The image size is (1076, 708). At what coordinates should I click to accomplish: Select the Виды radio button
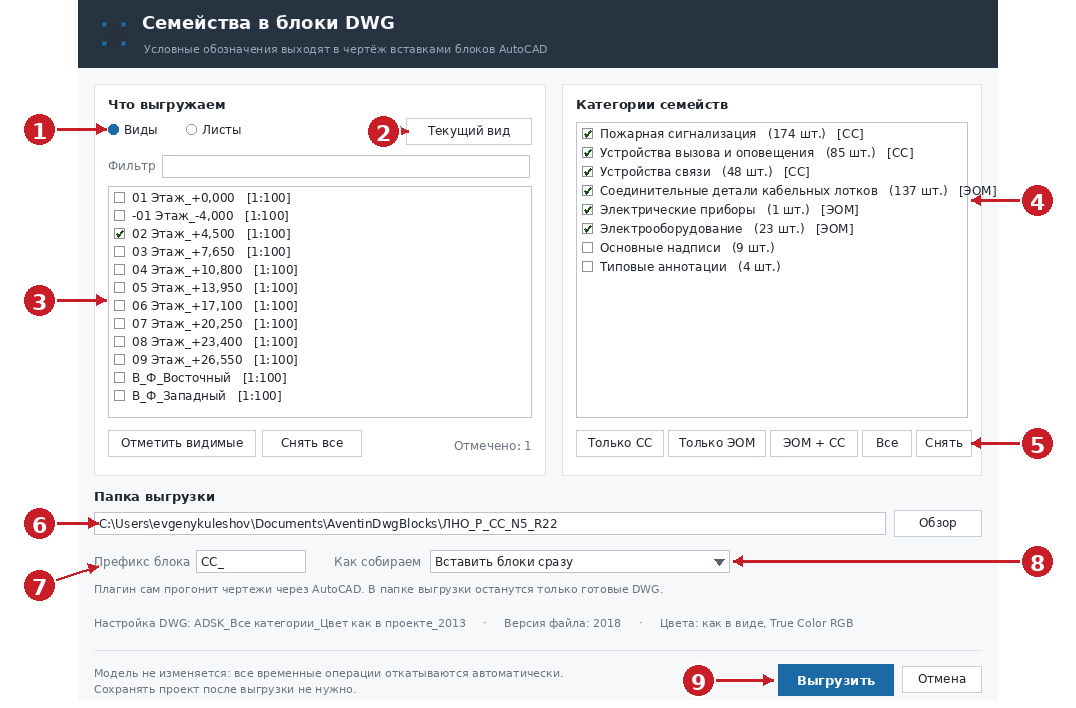tap(114, 130)
